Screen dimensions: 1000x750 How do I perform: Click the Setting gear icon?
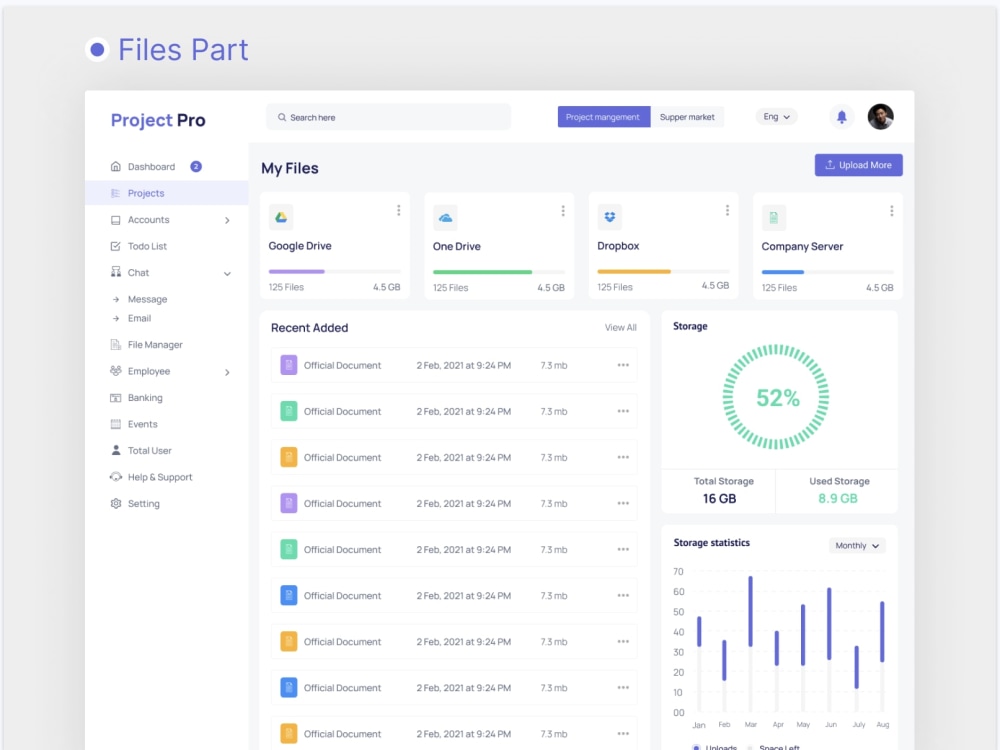(115, 503)
